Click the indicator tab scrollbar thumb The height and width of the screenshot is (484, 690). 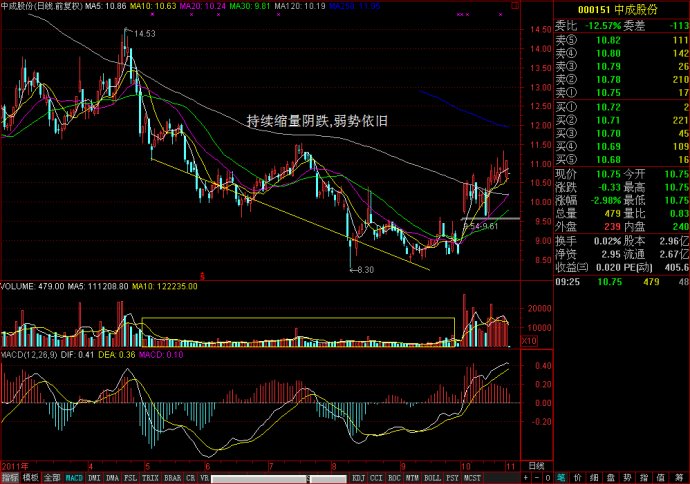point(260,478)
